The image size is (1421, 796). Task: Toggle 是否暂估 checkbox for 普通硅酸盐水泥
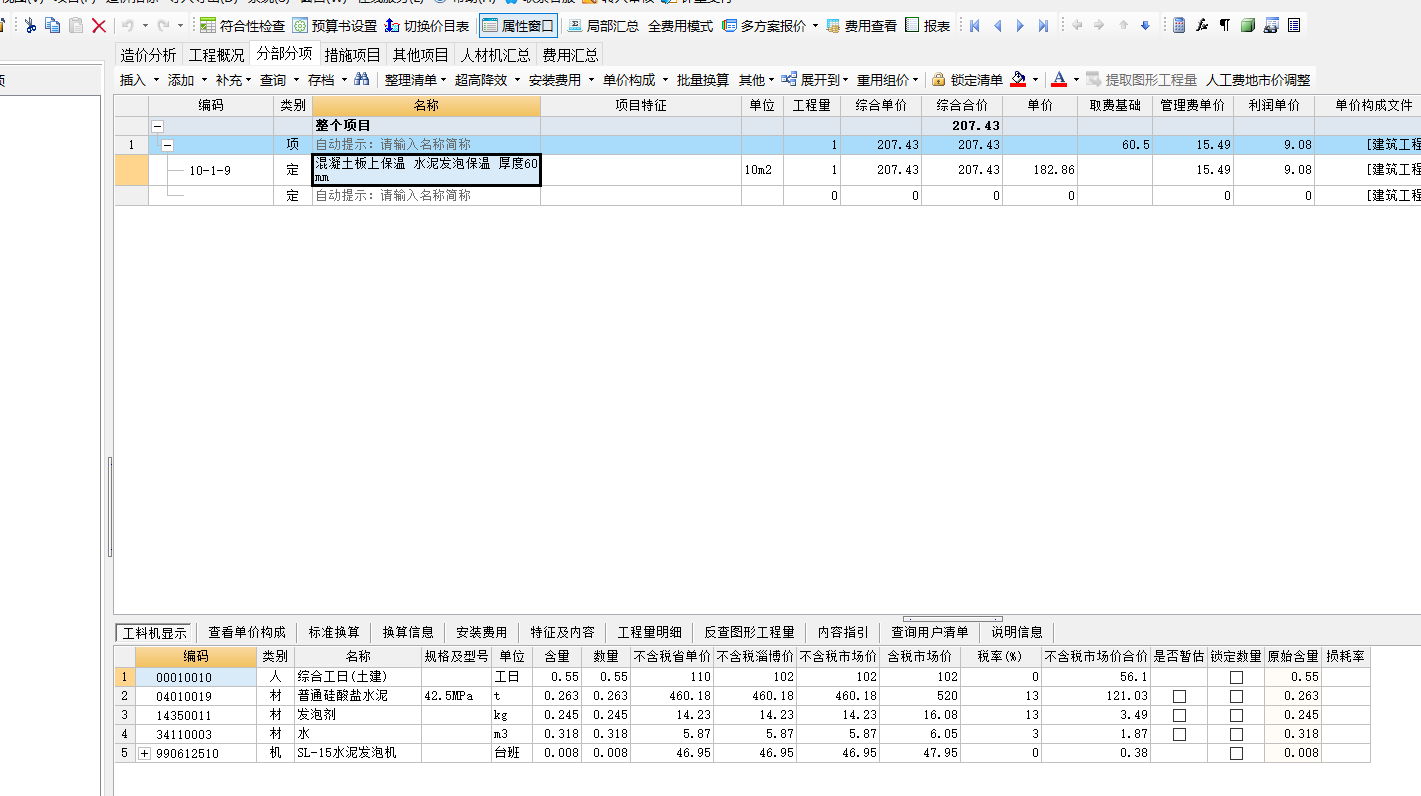click(x=1179, y=696)
